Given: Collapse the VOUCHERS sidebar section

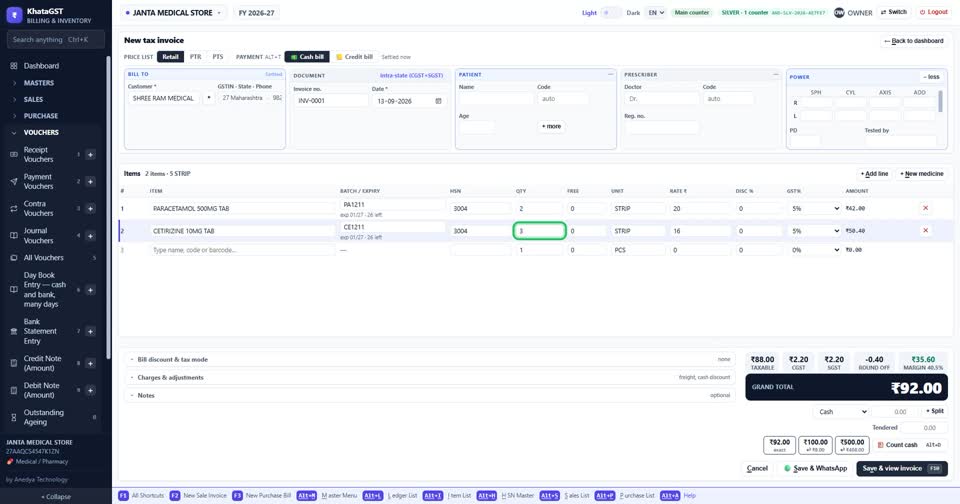Looking at the screenshot, I should pyautogui.click(x=41, y=132).
